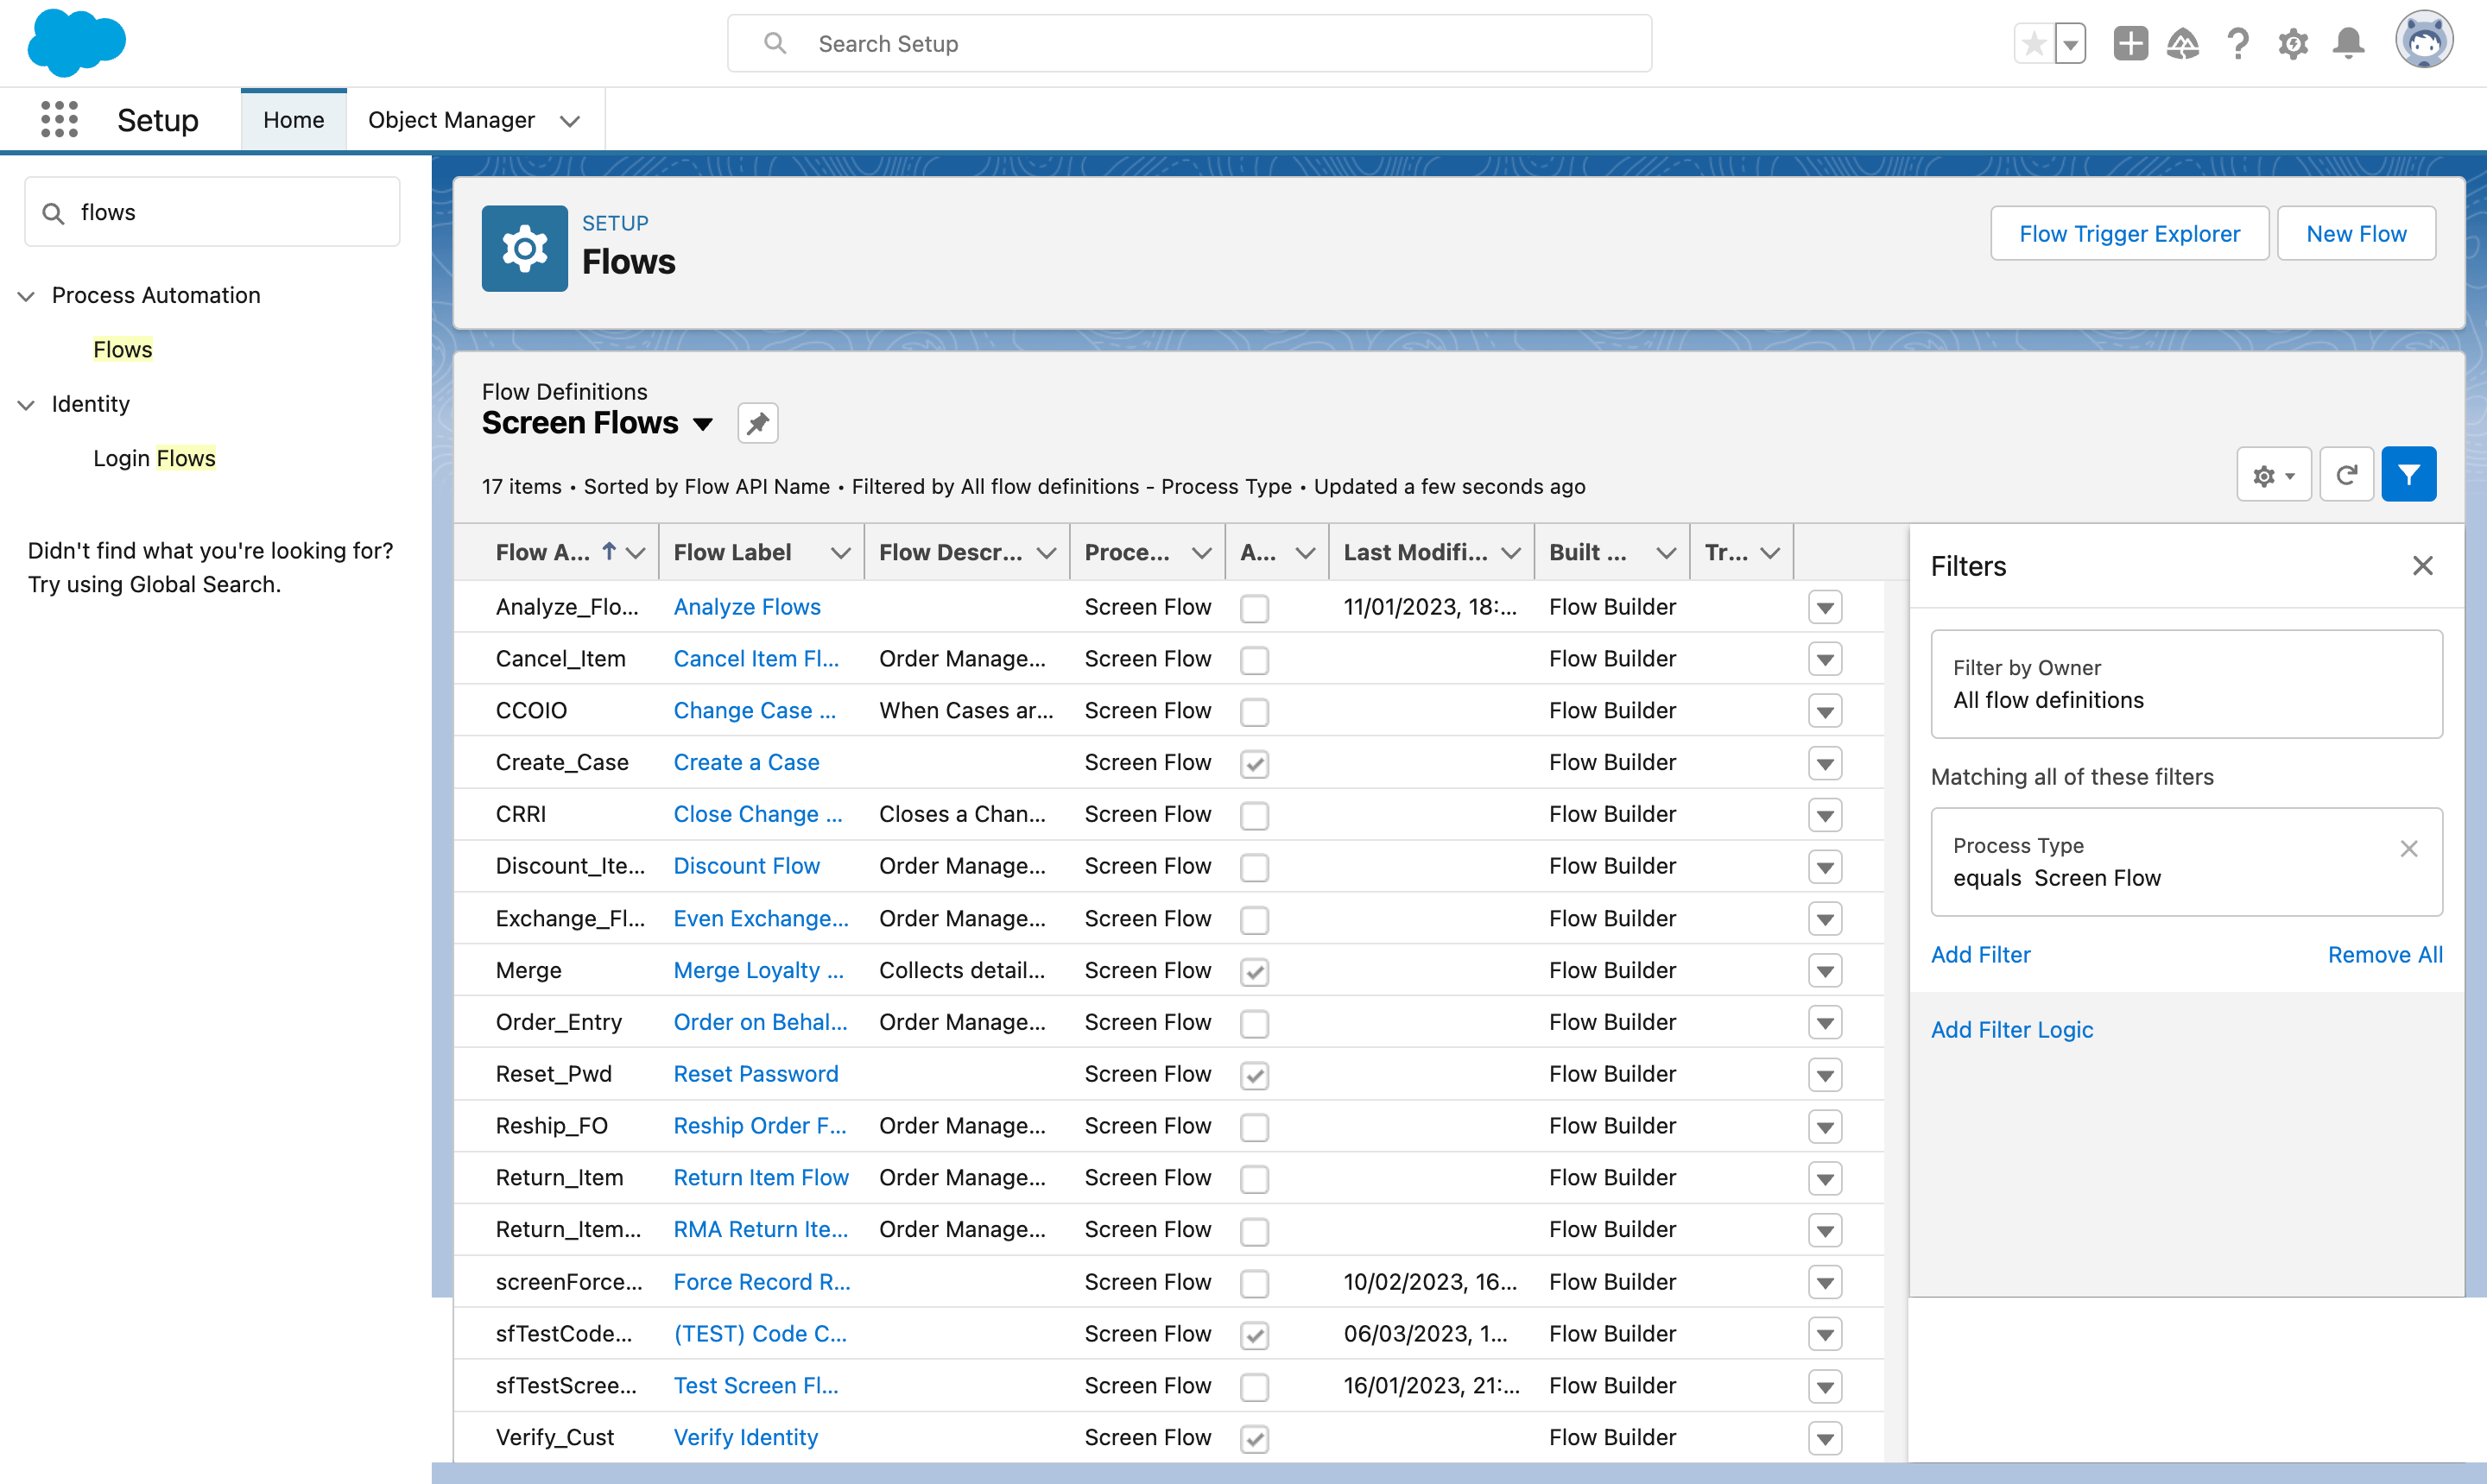The width and height of the screenshot is (2487, 1484).
Task: Open row actions for Analyze_Flows
Action: [1825, 607]
